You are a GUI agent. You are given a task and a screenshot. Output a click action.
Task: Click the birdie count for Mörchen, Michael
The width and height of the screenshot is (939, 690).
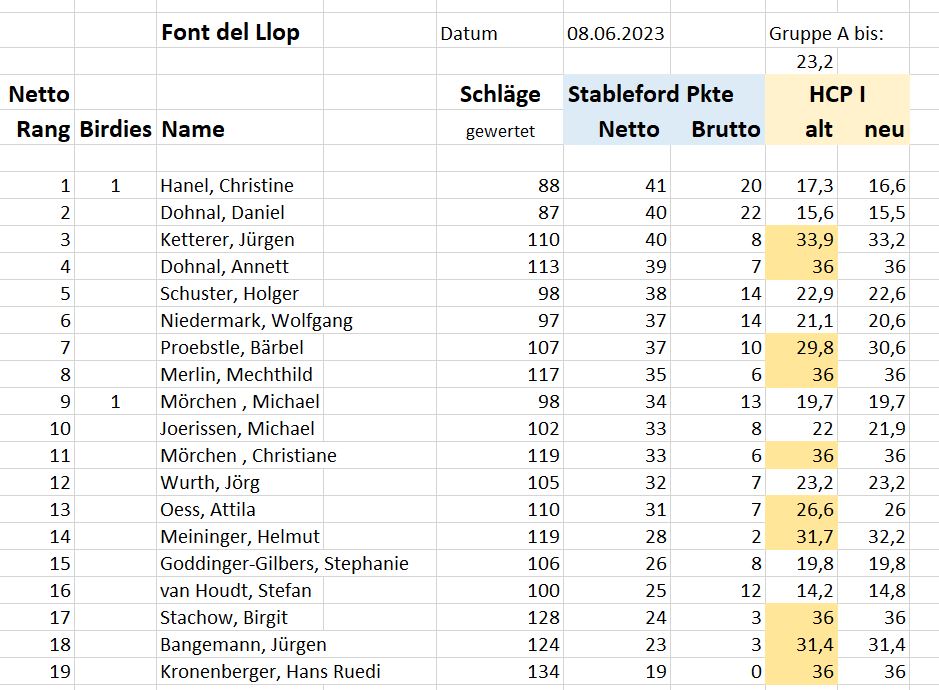[116, 402]
